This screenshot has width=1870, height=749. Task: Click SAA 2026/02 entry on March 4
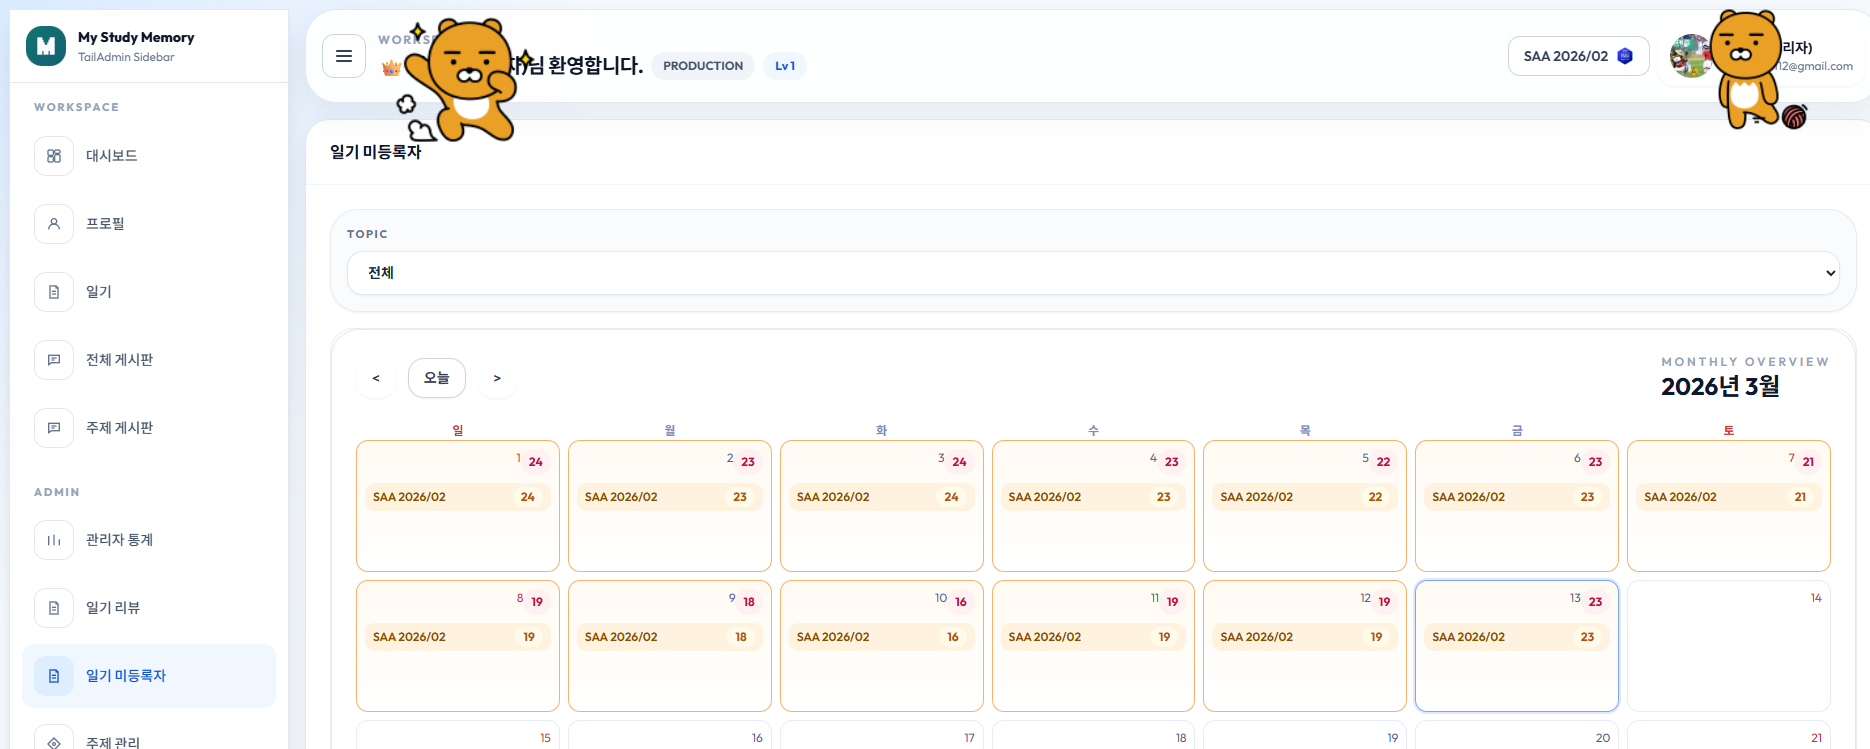[x=1094, y=497]
